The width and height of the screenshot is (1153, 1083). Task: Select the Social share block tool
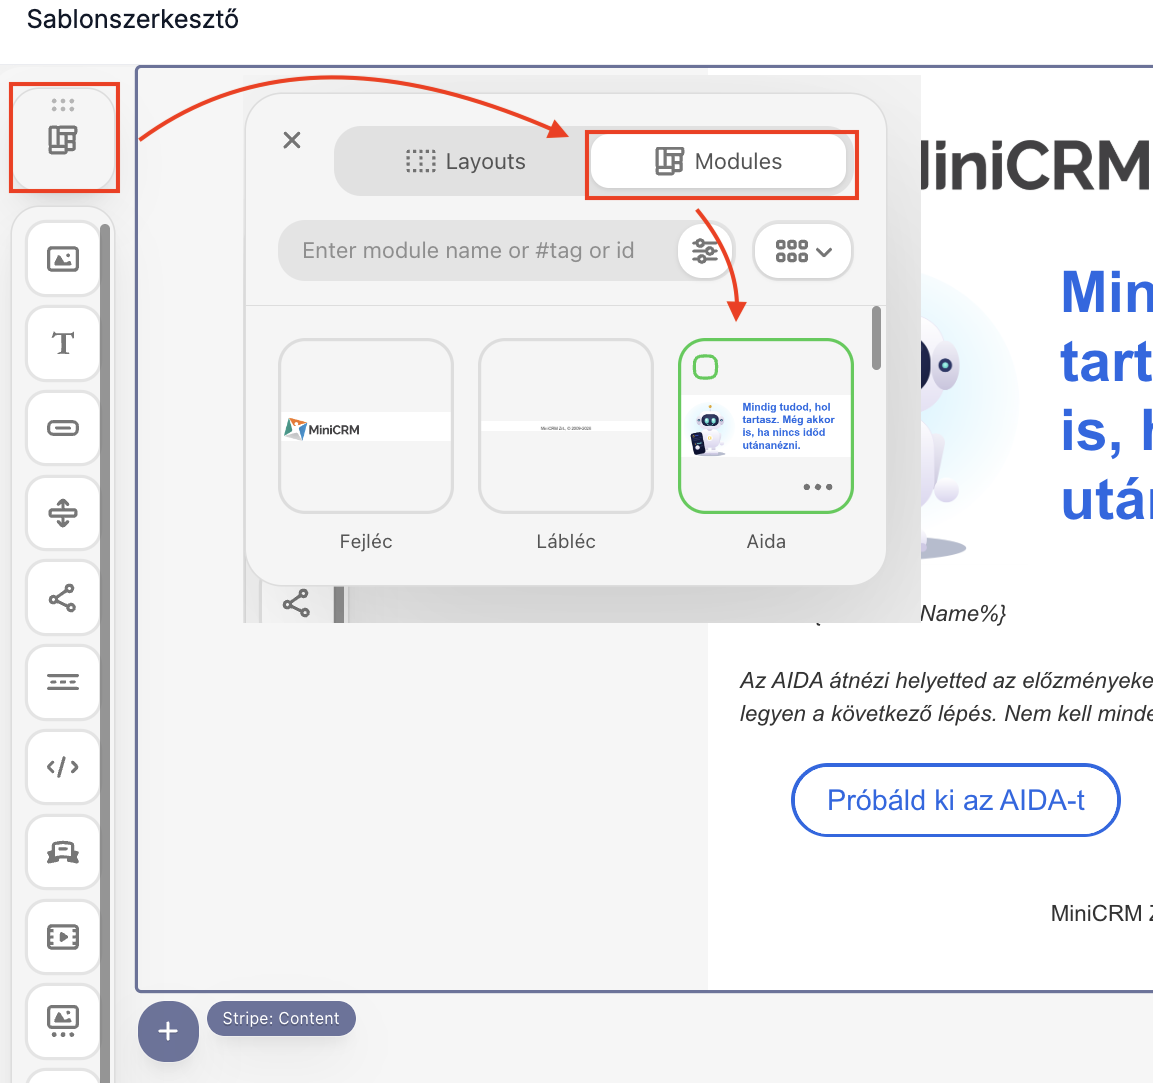pyautogui.click(x=63, y=598)
